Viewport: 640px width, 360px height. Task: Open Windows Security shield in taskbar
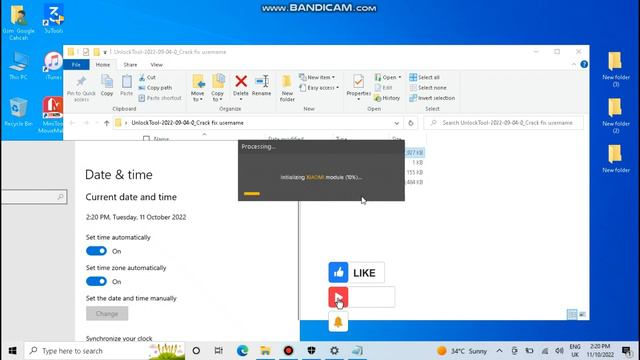(311, 351)
